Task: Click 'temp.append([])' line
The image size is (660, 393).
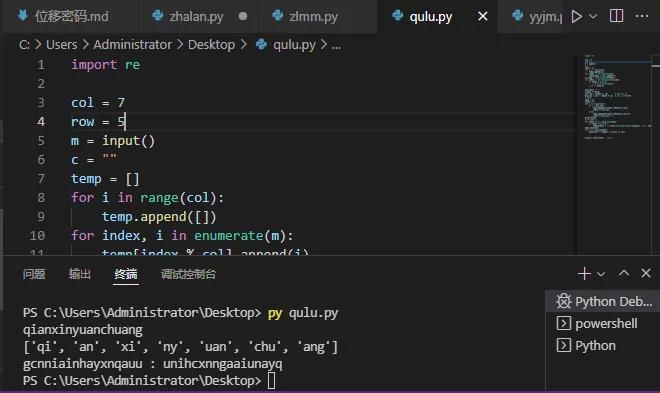Action: (x=159, y=217)
